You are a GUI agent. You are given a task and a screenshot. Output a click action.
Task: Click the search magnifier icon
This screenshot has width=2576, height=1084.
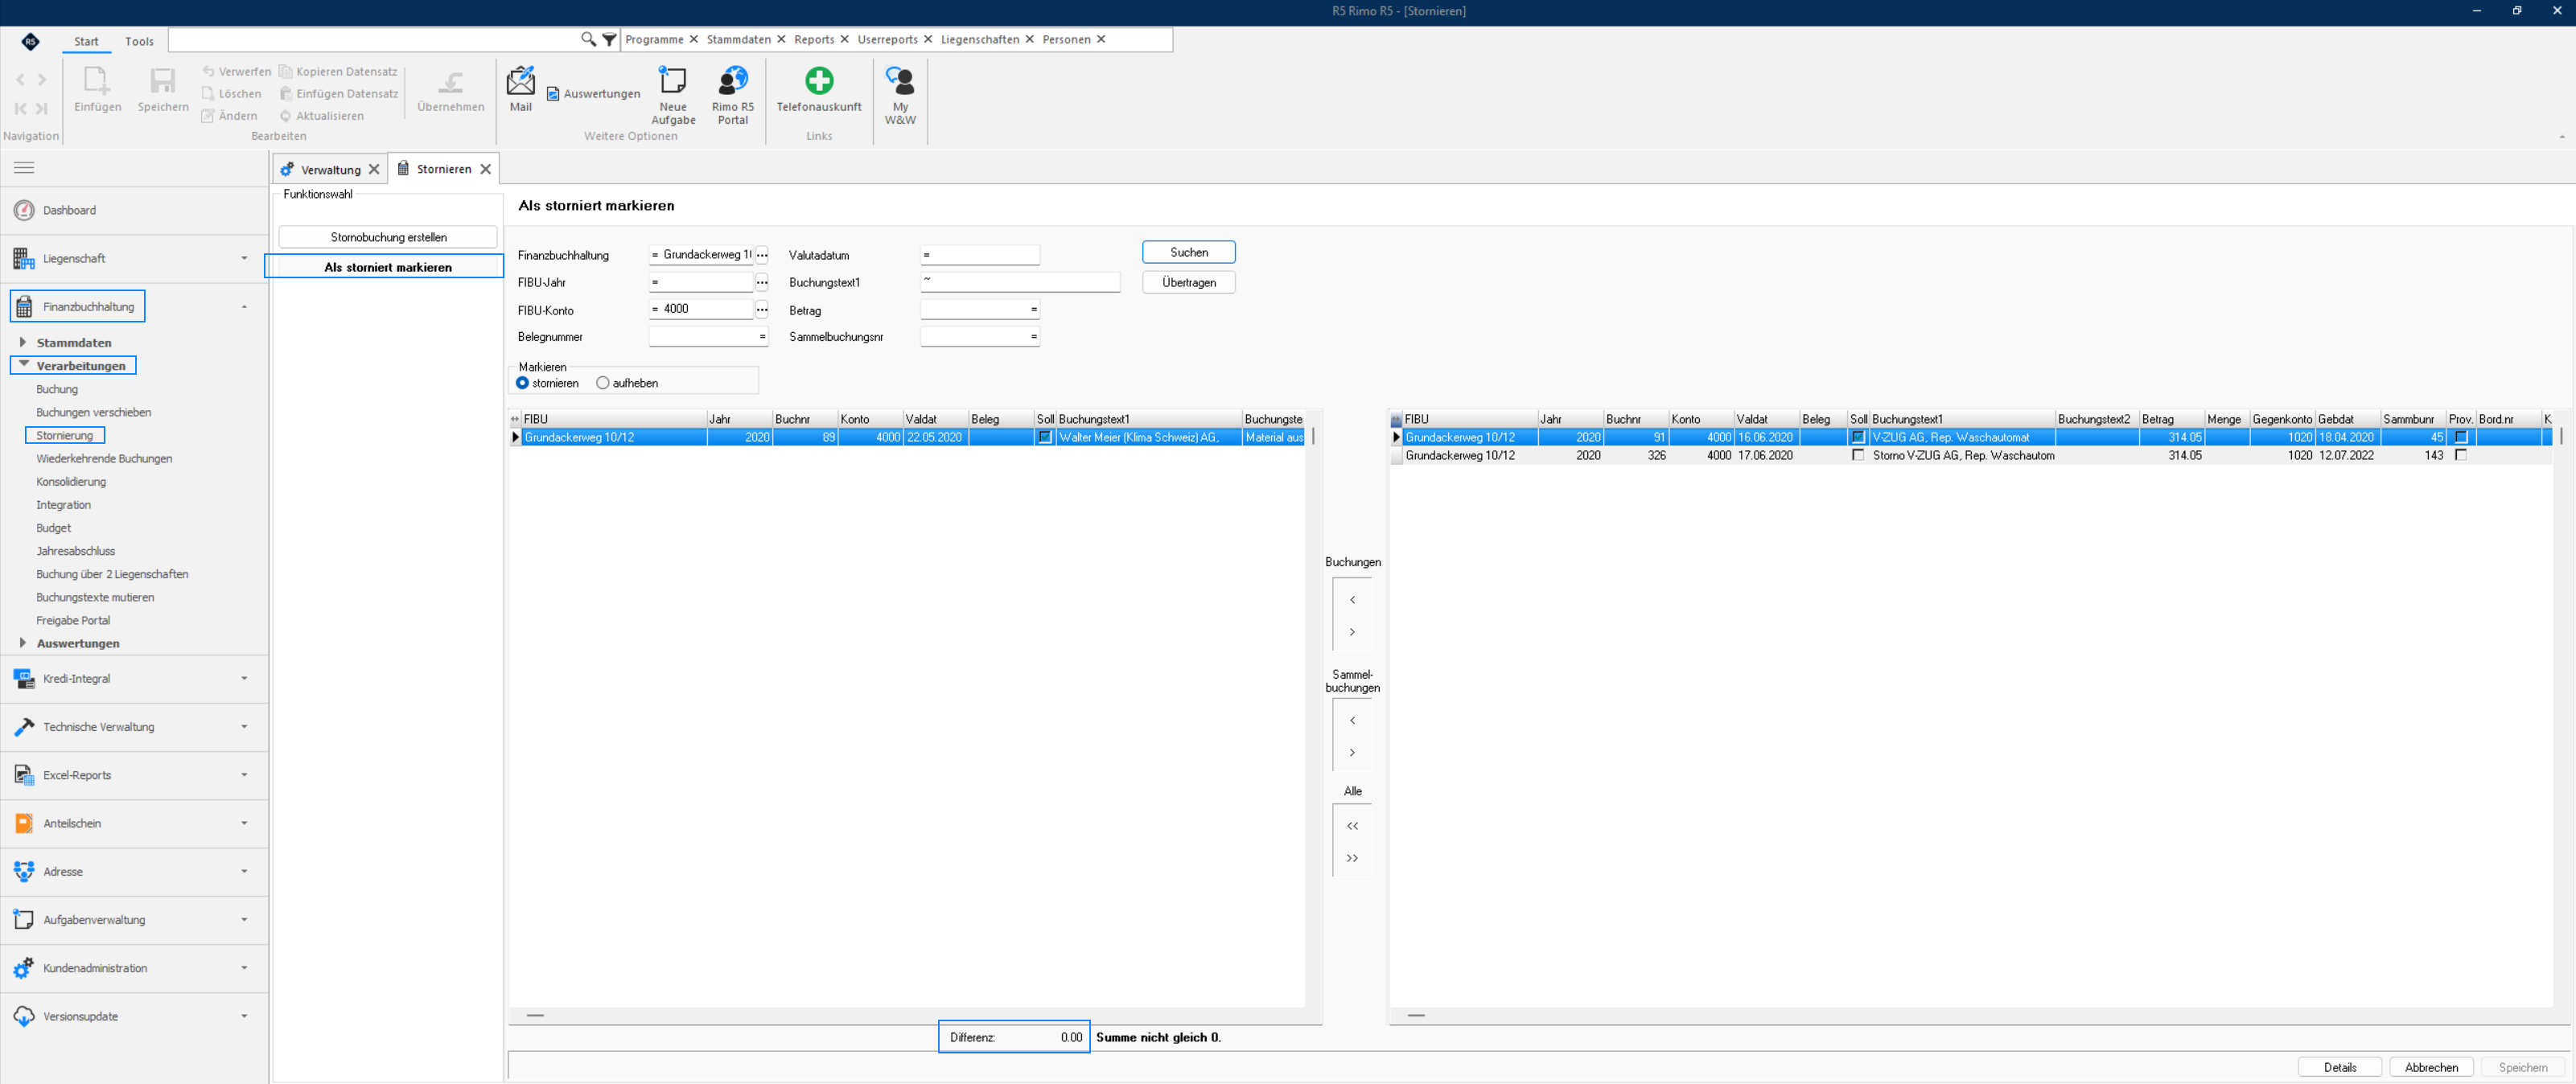(588, 39)
